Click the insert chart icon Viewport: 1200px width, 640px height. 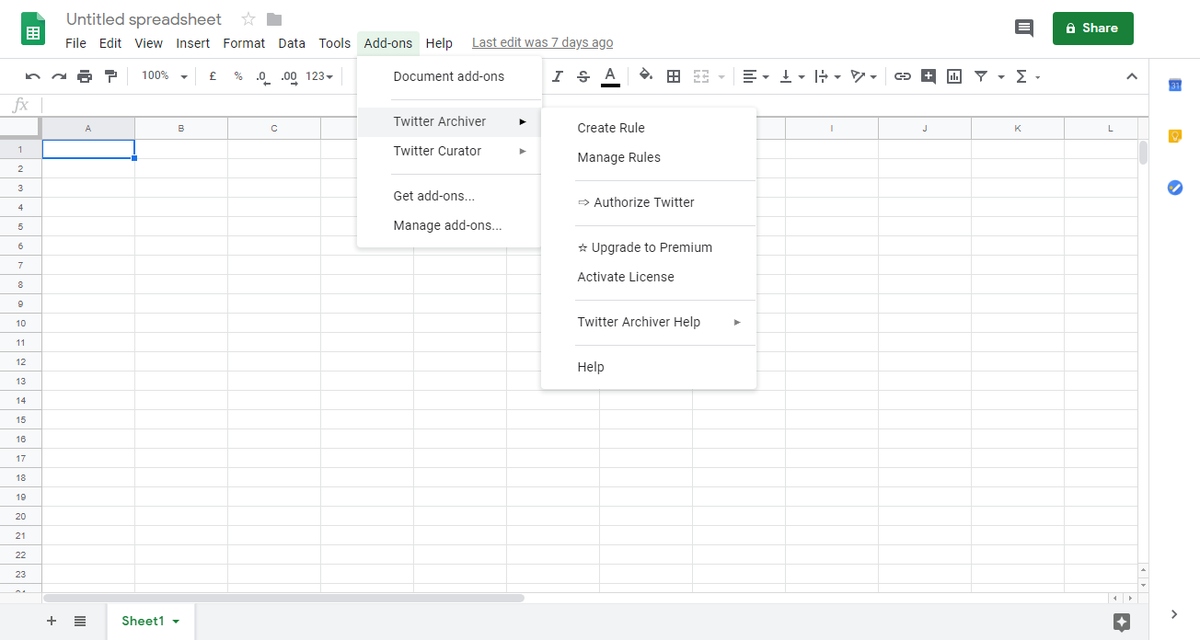[954, 76]
